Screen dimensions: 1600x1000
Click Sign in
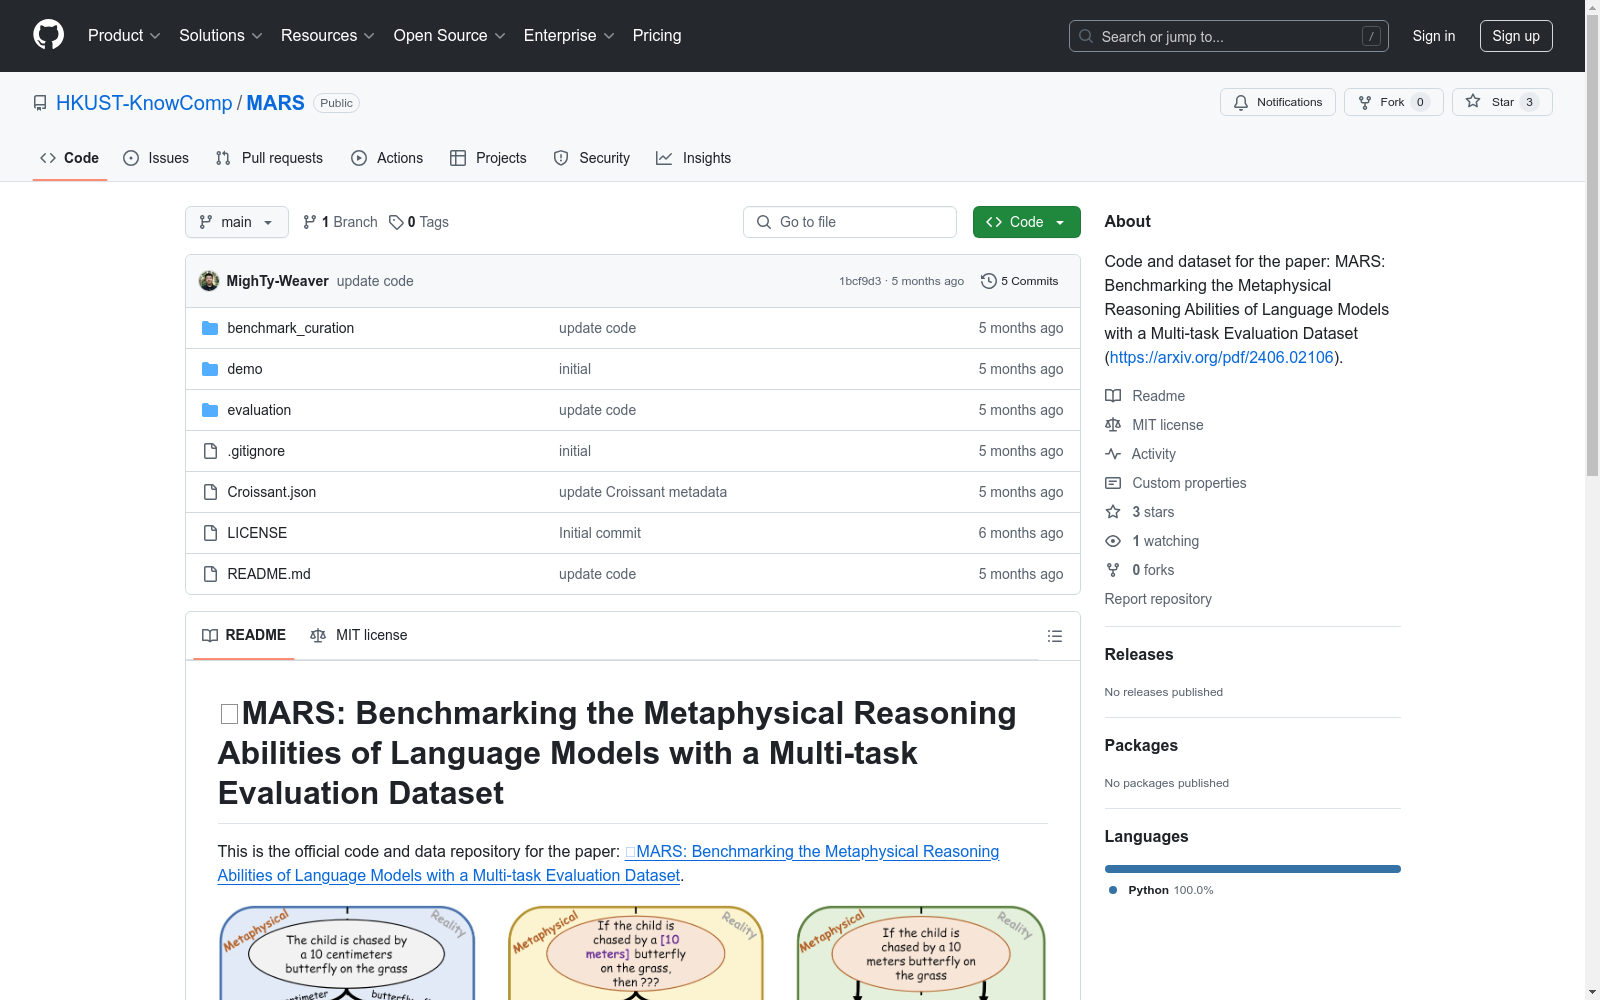pyautogui.click(x=1434, y=36)
